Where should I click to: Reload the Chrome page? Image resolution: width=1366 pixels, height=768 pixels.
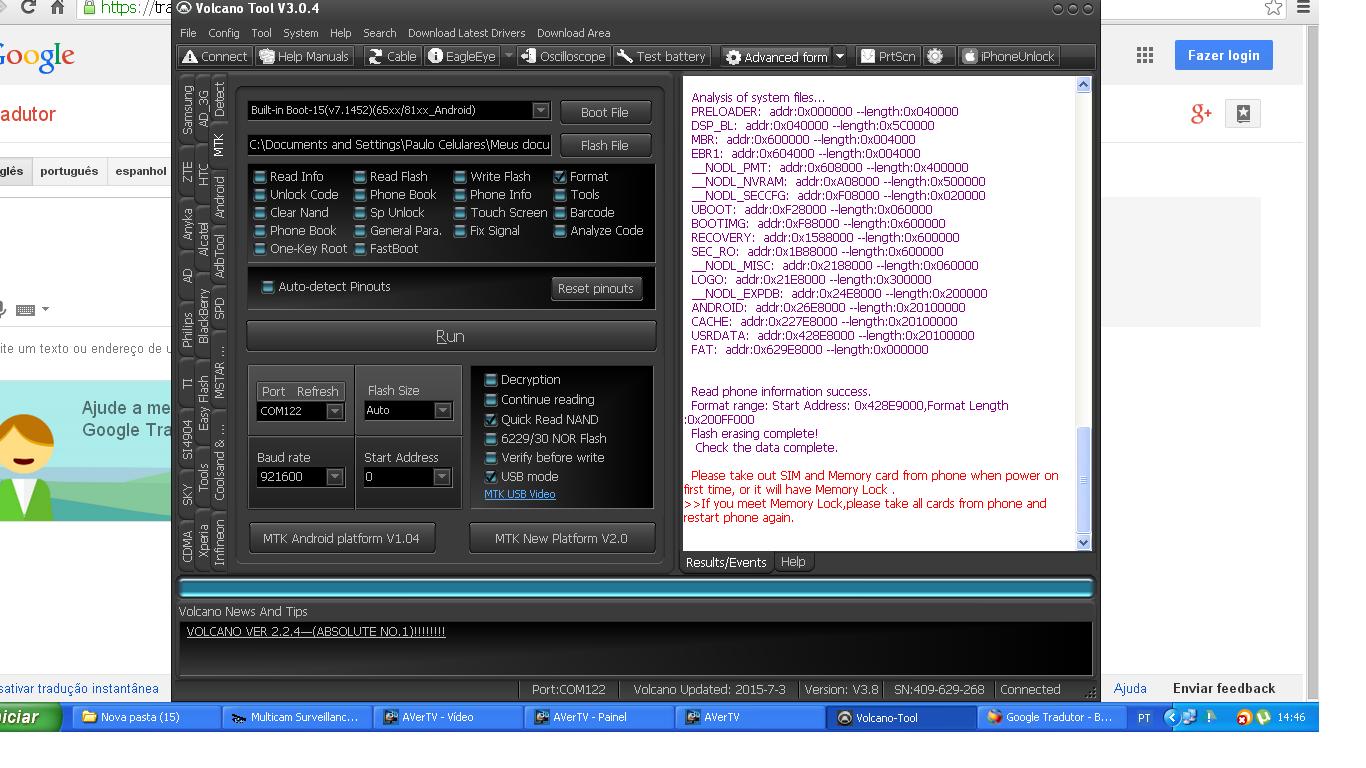point(28,8)
